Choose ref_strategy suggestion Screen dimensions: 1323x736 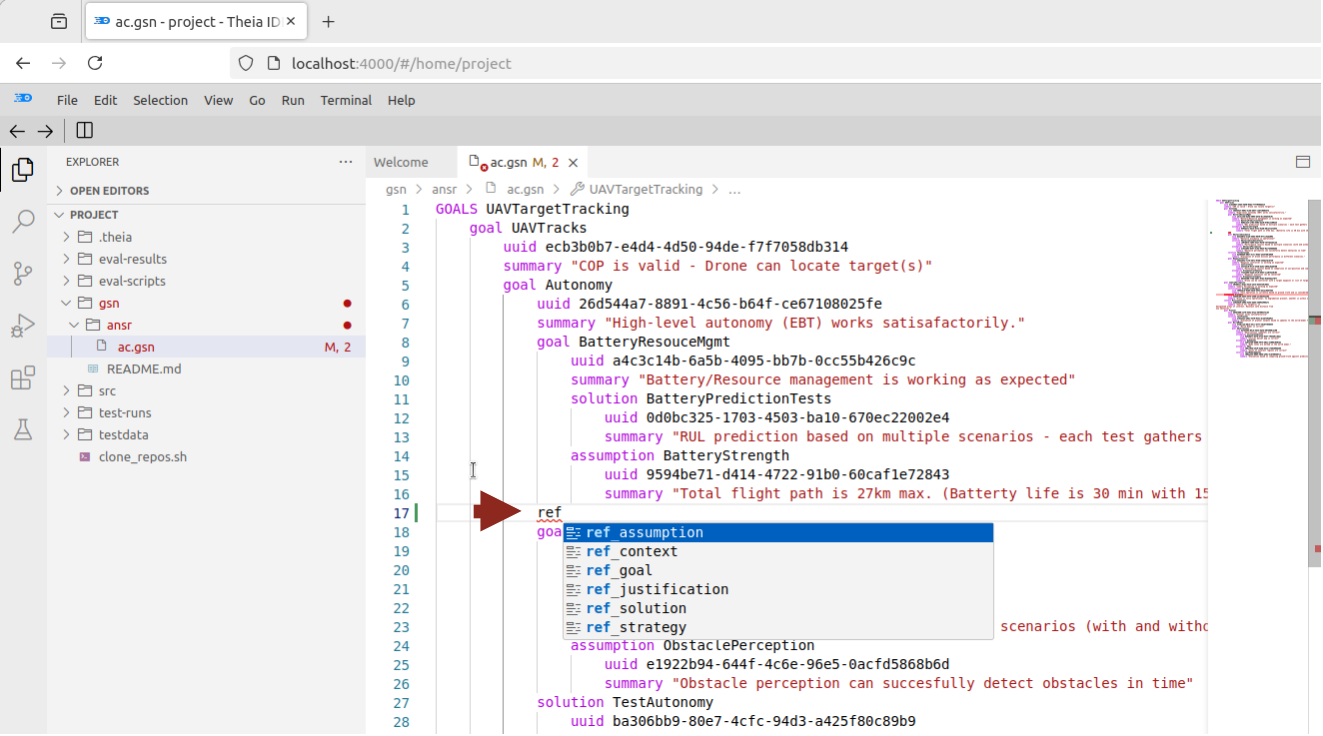point(778,628)
